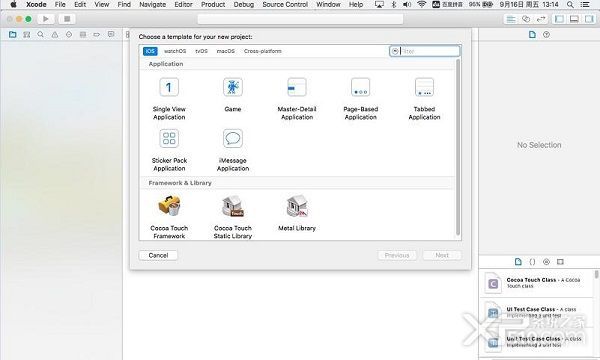600x360 pixels.
Task: Open the Debug menu
Action: pos(243,5)
